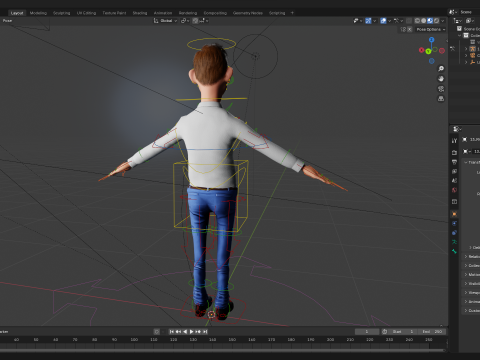This screenshot has height=360, width=480.
Task: Select the Zoom viewport navigation icon
Action: [x=441, y=69]
